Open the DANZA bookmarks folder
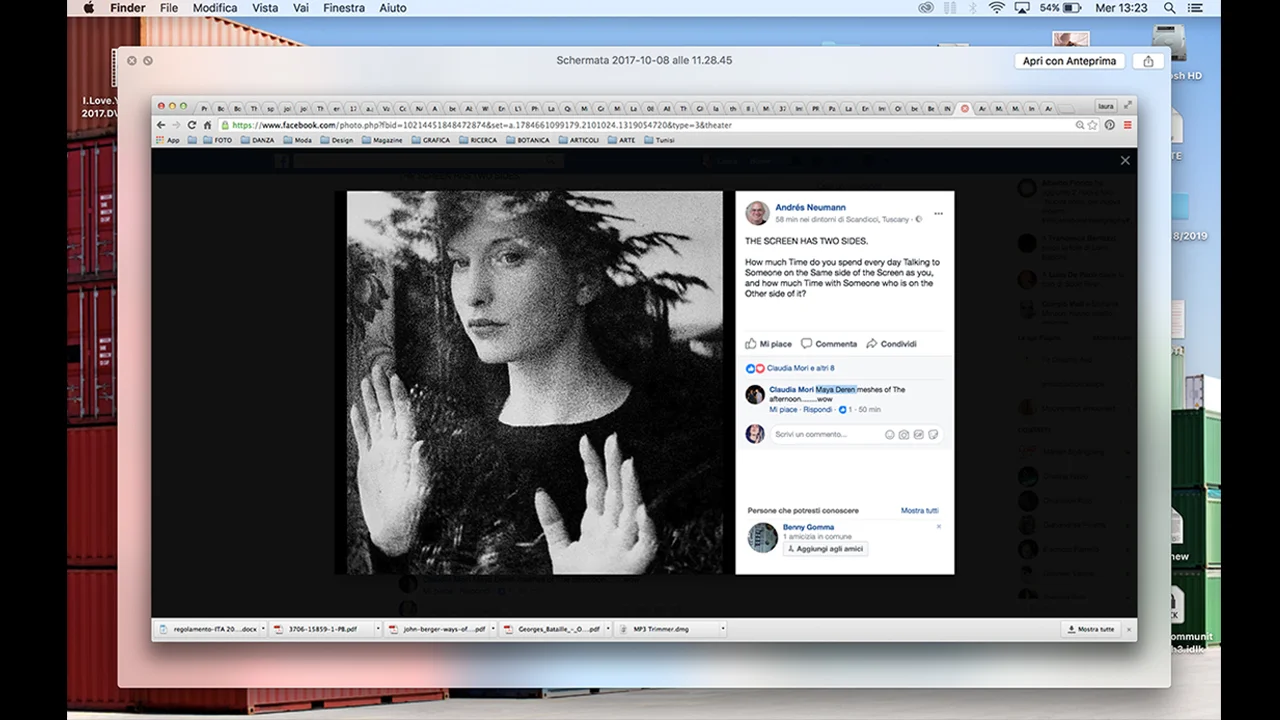The height and width of the screenshot is (720, 1280). coord(257,140)
